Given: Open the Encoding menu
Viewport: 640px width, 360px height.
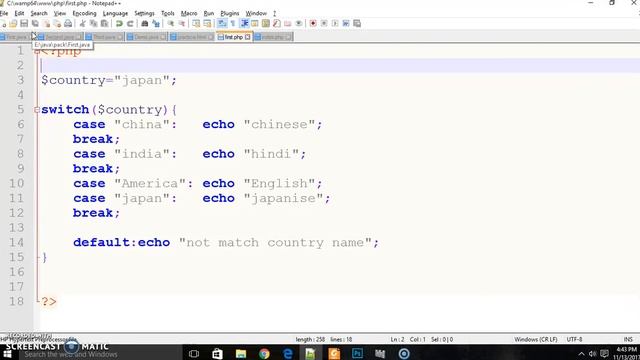Looking at the screenshot, I should (84, 13).
